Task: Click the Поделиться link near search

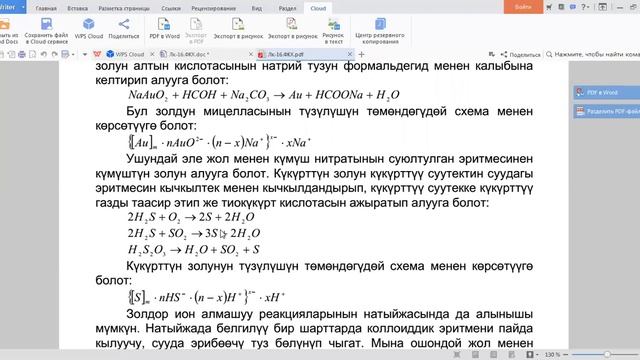Action: (x=520, y=54)
